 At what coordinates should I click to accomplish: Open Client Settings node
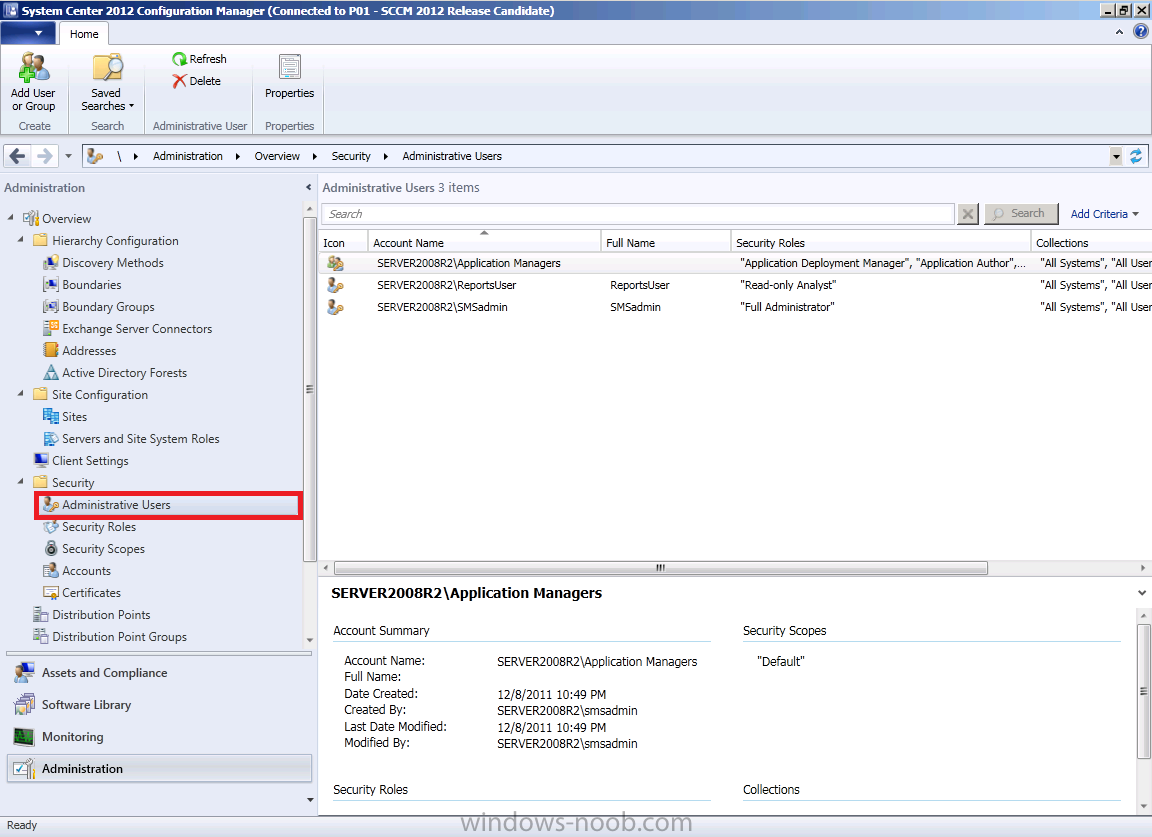click(x=81, y=461)
